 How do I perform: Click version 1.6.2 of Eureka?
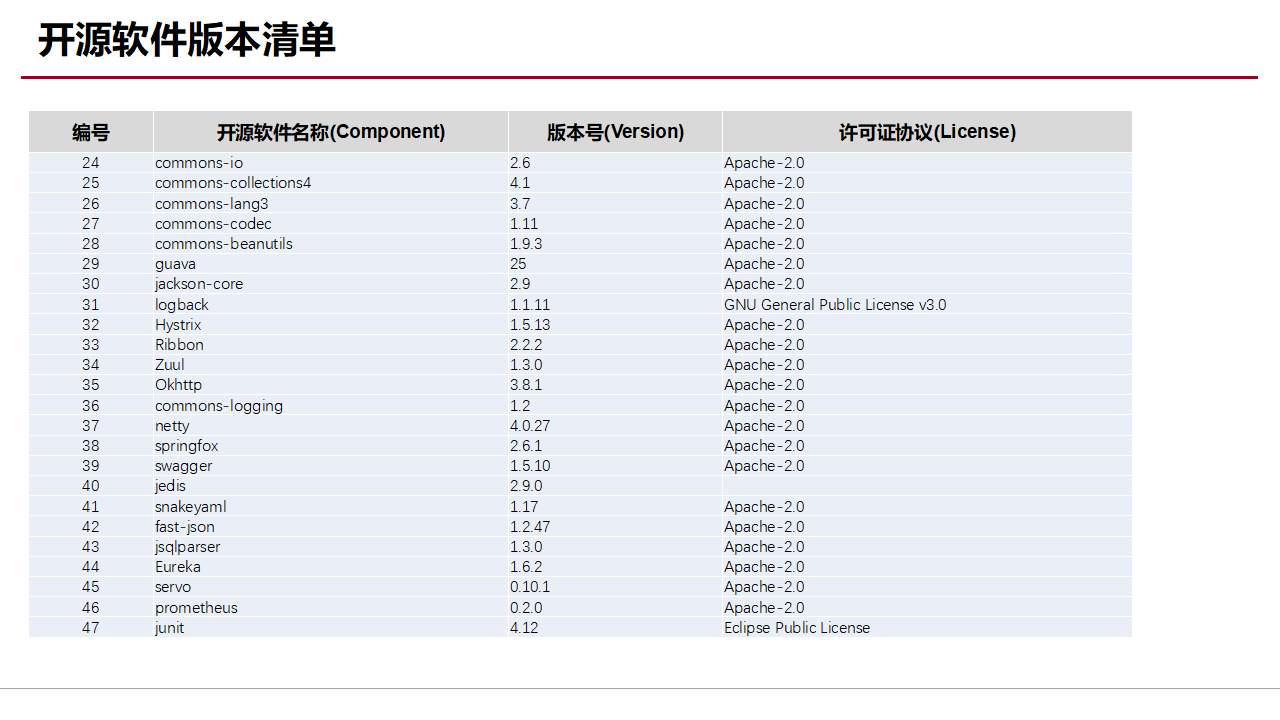click(615, 567)
